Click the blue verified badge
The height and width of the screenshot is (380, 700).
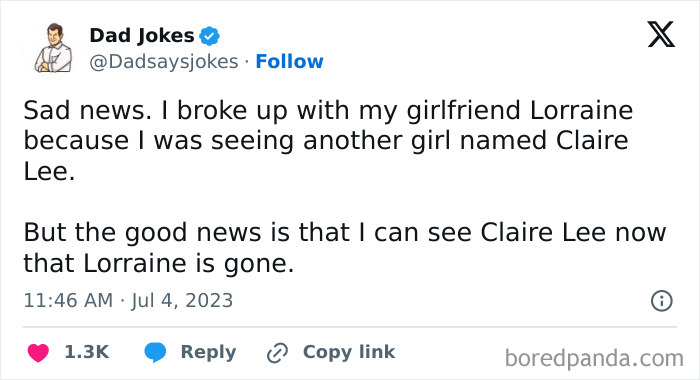pyautogui.click(x=209, y=36)
